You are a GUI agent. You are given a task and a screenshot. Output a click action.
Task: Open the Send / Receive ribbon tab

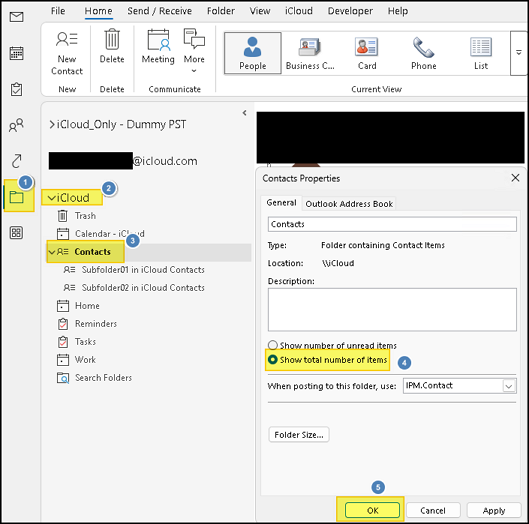click(160, 11)
